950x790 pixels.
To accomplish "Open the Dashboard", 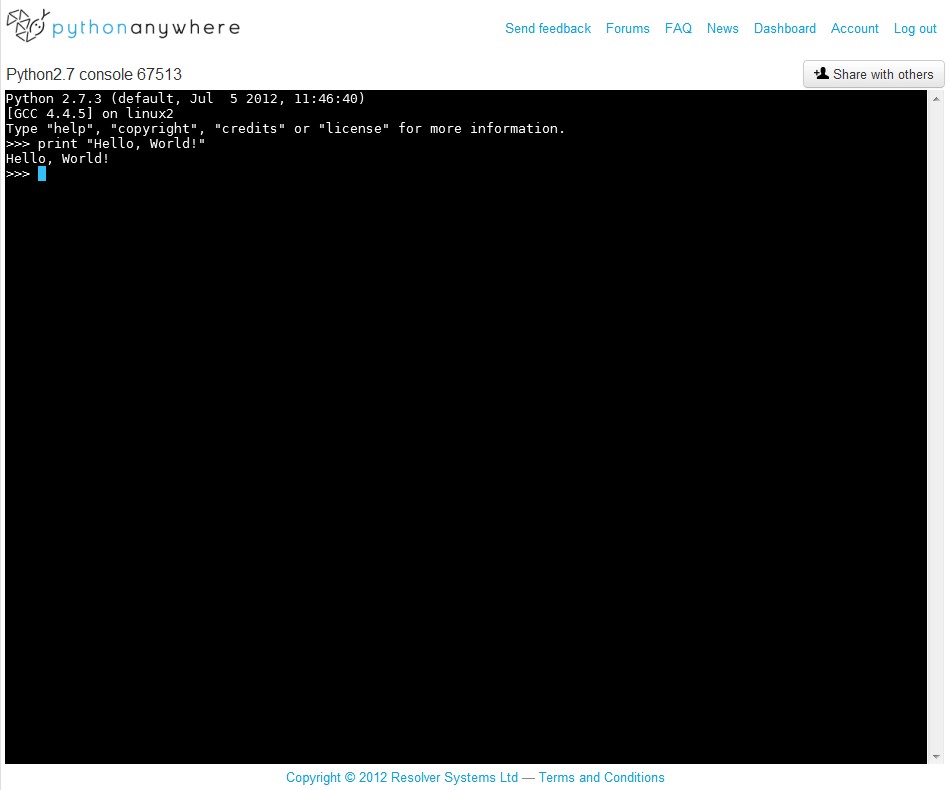I will pyautogui.click(x=785, y=29).
